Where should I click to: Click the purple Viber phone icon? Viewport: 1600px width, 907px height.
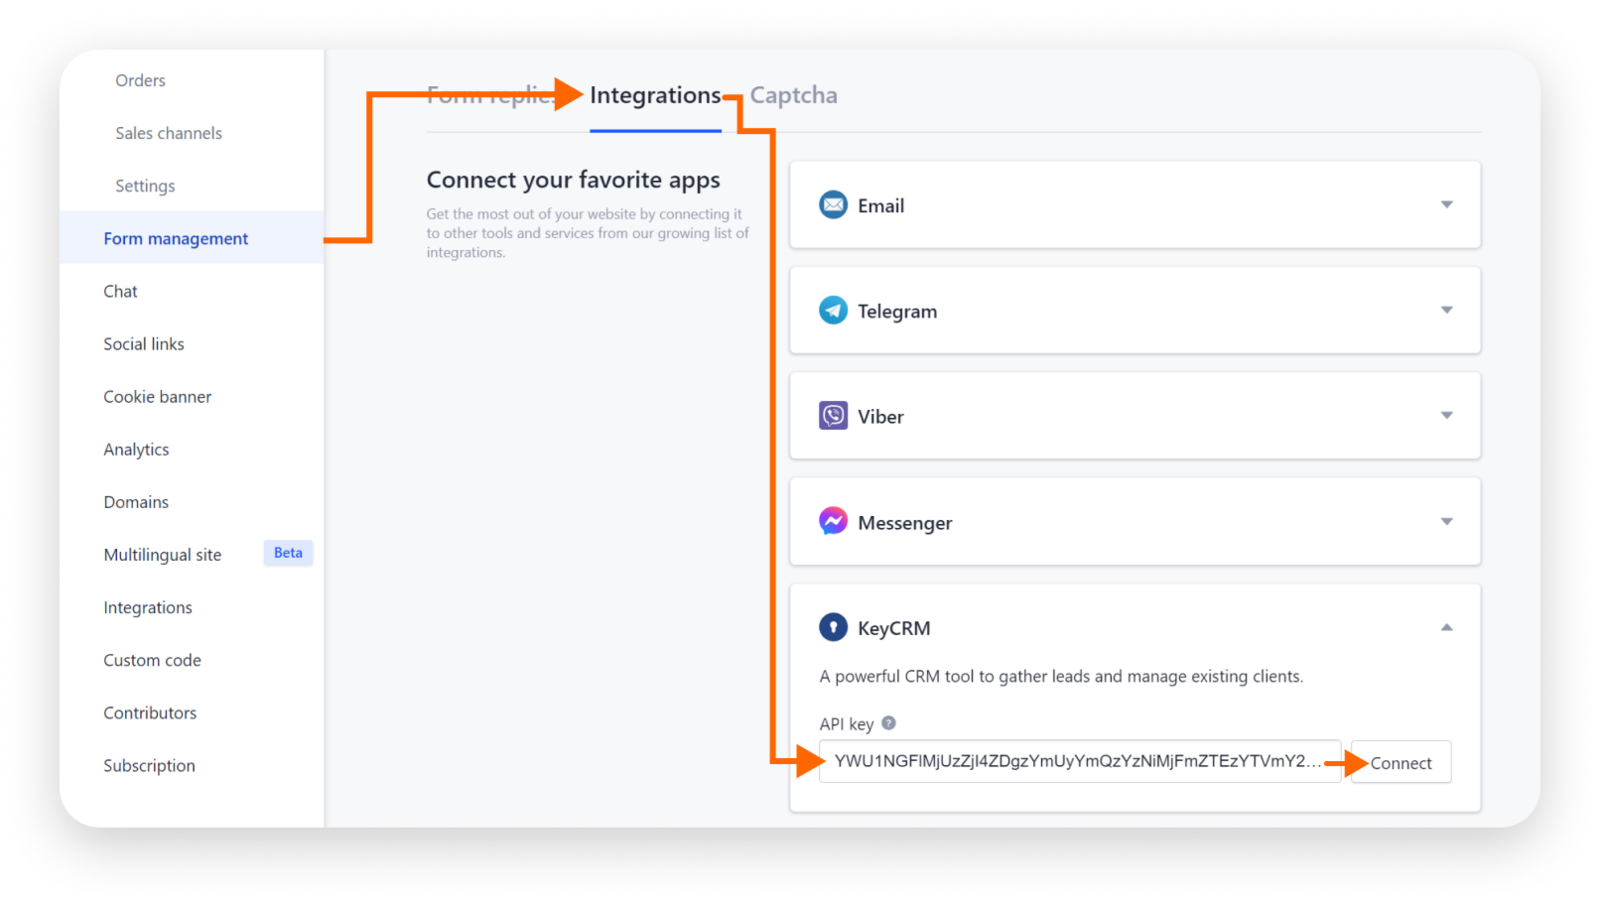click(x=833, y=416)
